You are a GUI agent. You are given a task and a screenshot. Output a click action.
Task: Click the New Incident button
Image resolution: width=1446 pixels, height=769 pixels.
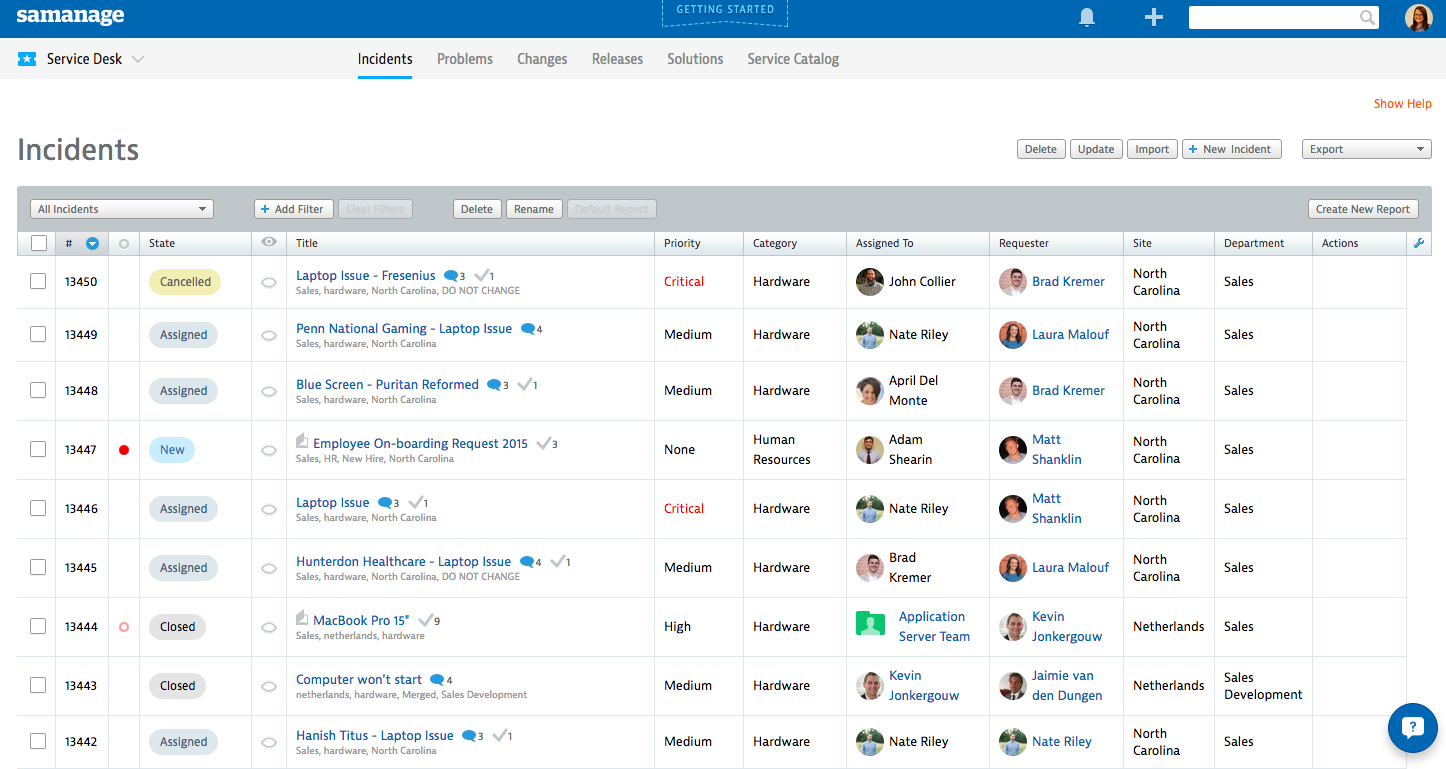[x=1231, y=148]
